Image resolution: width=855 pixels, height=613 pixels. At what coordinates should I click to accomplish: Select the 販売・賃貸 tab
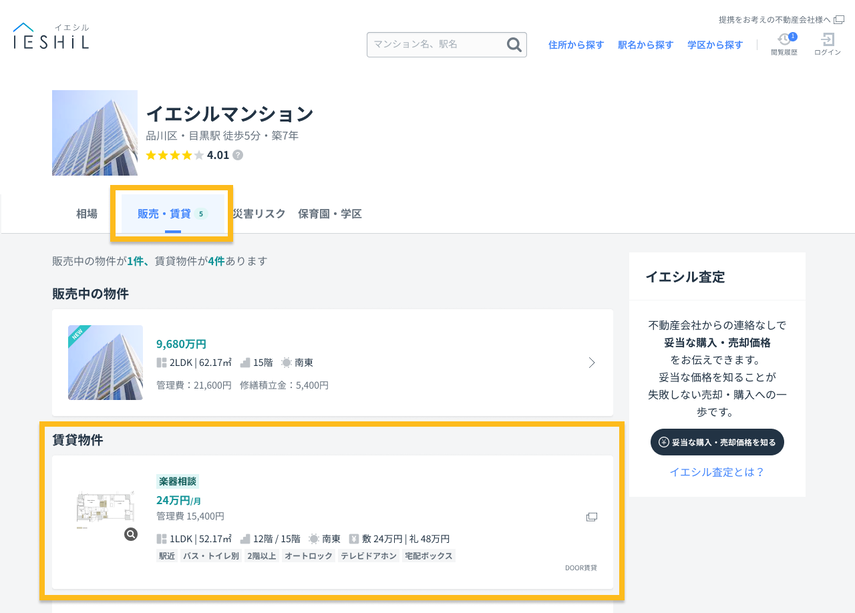point(172,214)
